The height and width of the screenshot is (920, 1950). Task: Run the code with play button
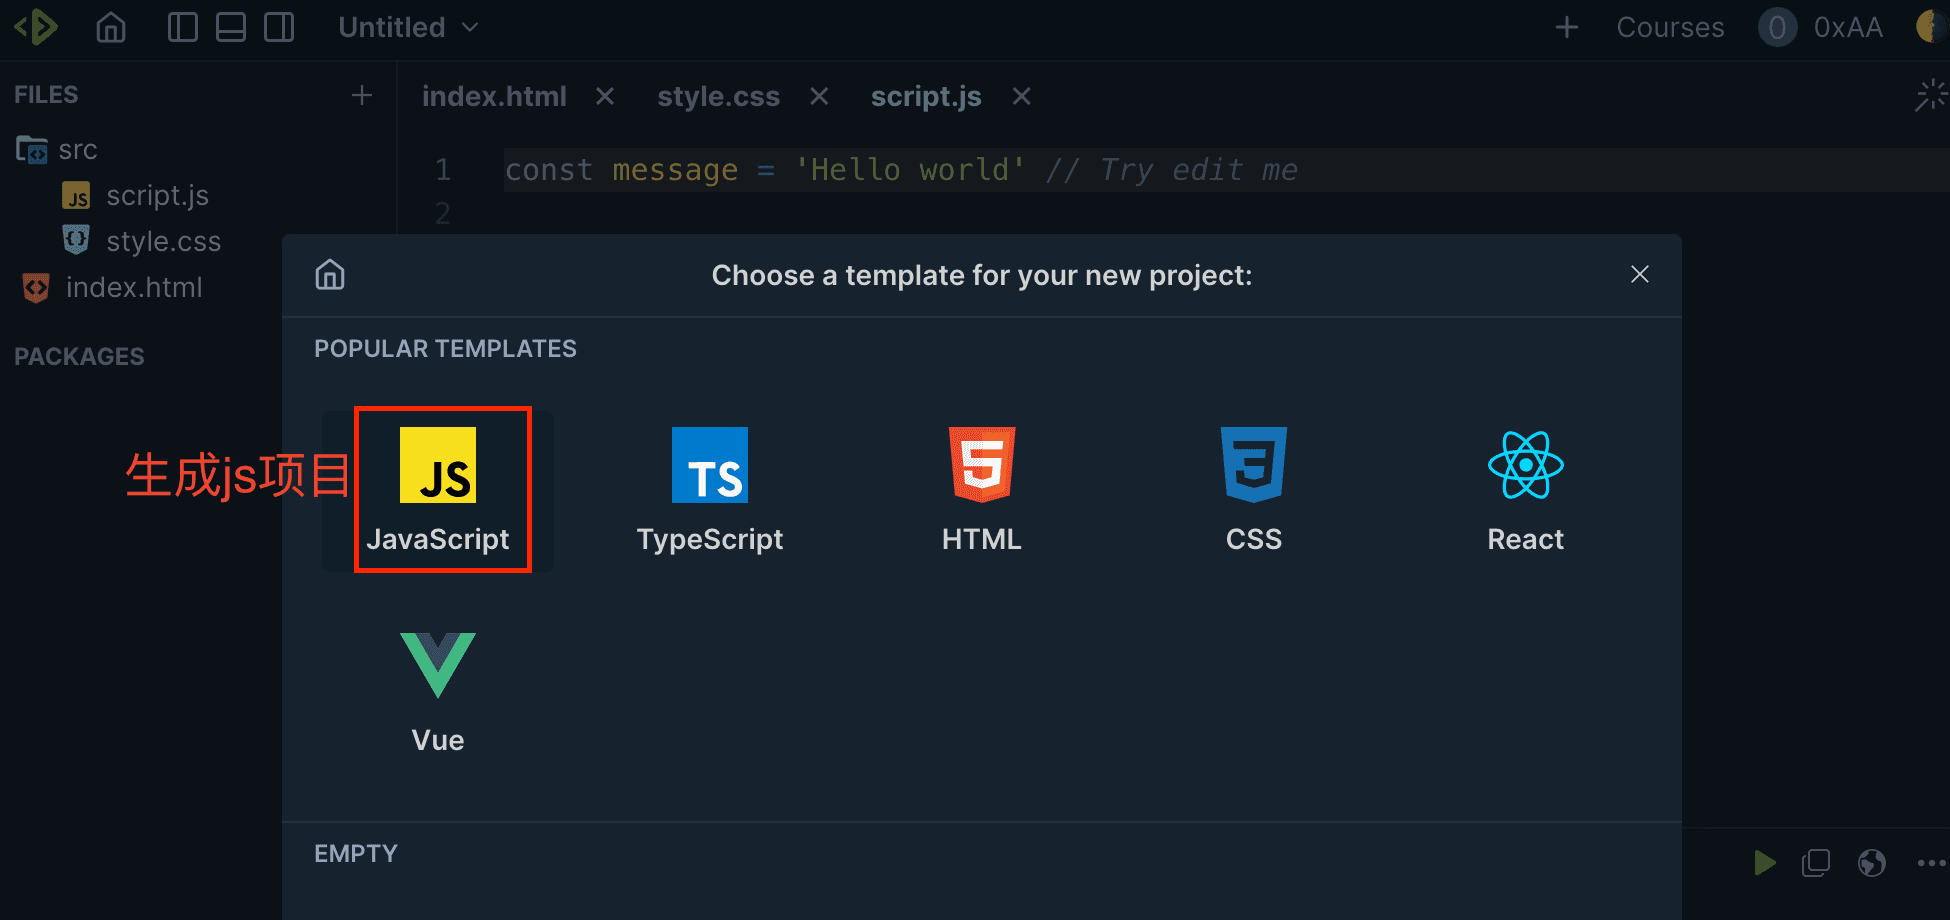pyautogui.click(x=1764, y=862)
